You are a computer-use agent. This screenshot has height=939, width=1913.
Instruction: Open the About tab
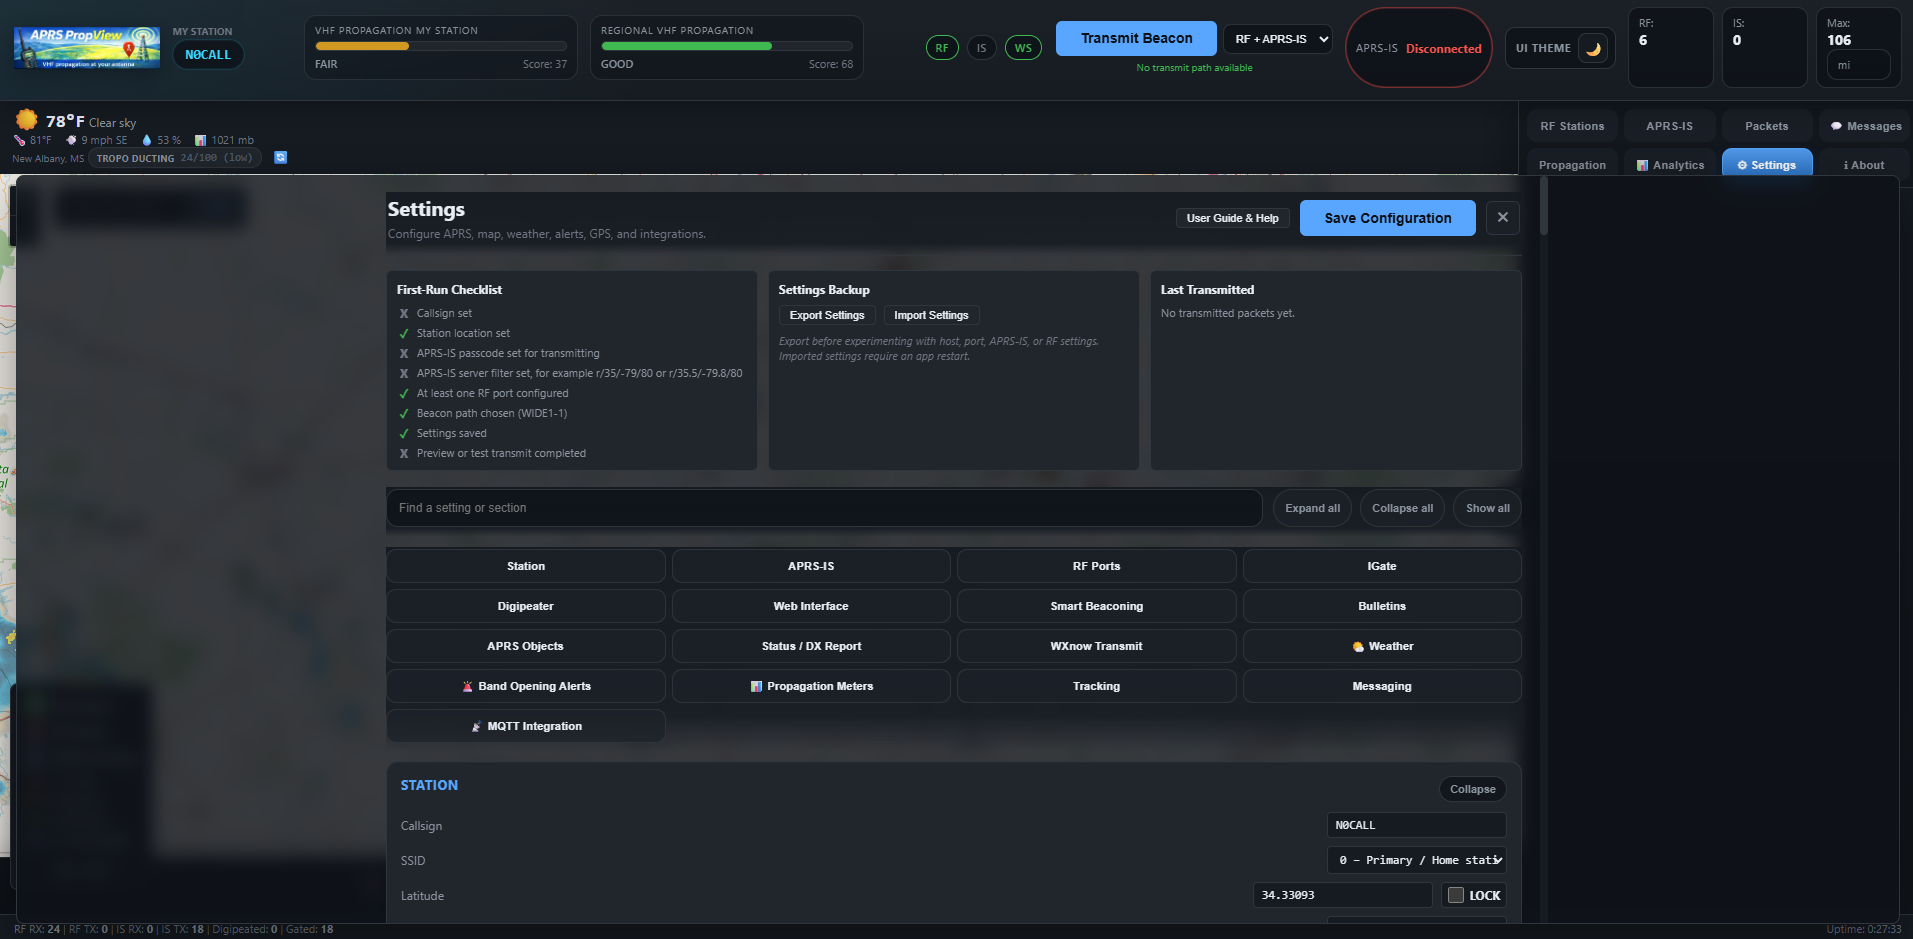(1865, 165)
